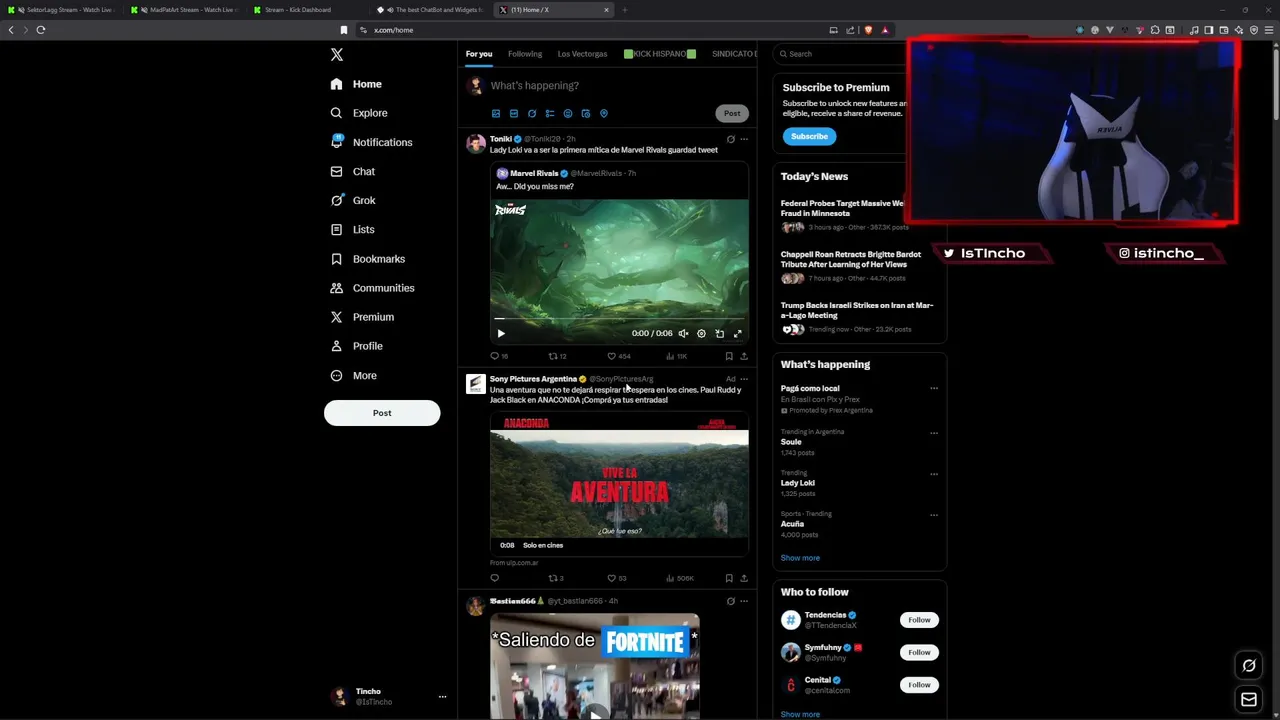Follow the Symfuhny account

pos(919,652)
